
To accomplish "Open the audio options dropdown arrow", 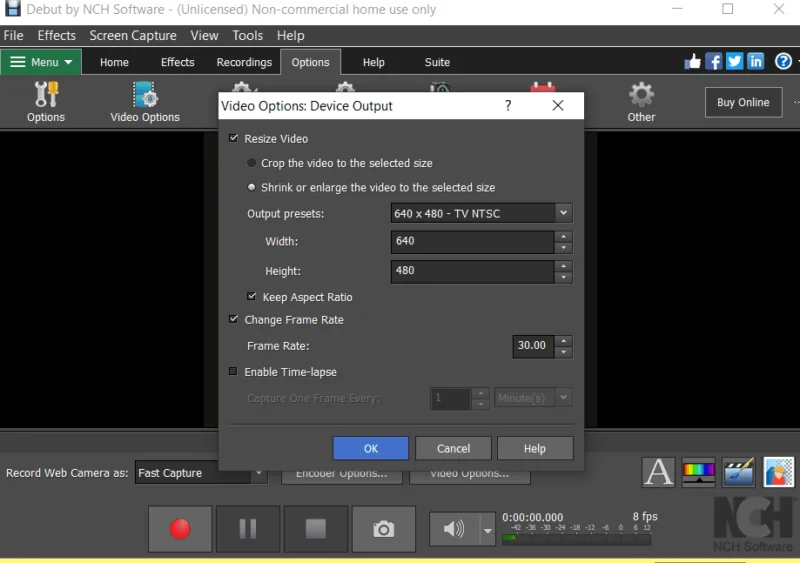I will [487, 530].
